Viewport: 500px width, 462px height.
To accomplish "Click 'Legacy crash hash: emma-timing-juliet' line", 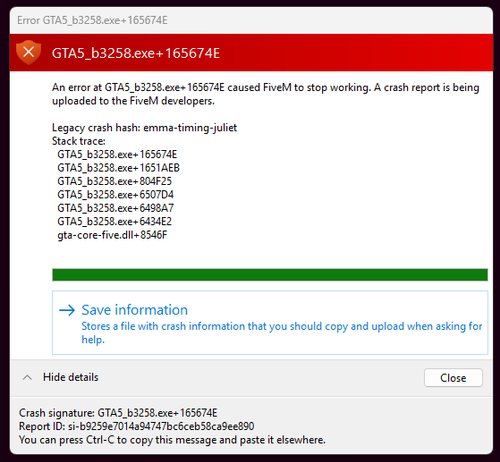I will [144, 128].
